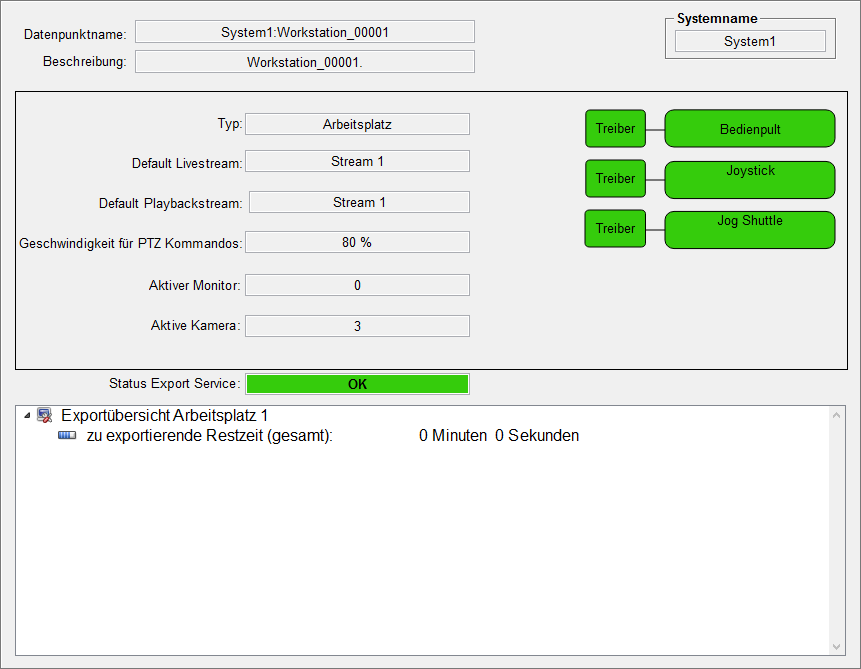This screenshot has width=861, height=669.
Task: Click the scroll up arrow in export list
Action: coord(836,415)
